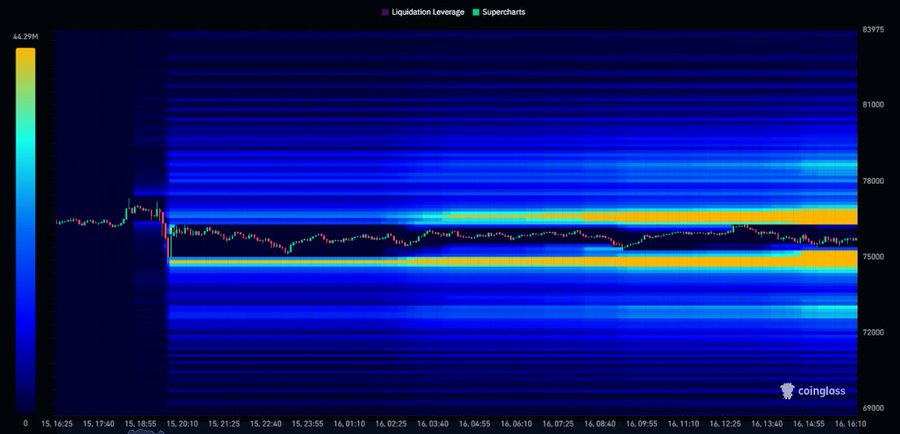Click the 16, 01:10 time label
This screenshot has width=900, height=434.
point(350,424)
